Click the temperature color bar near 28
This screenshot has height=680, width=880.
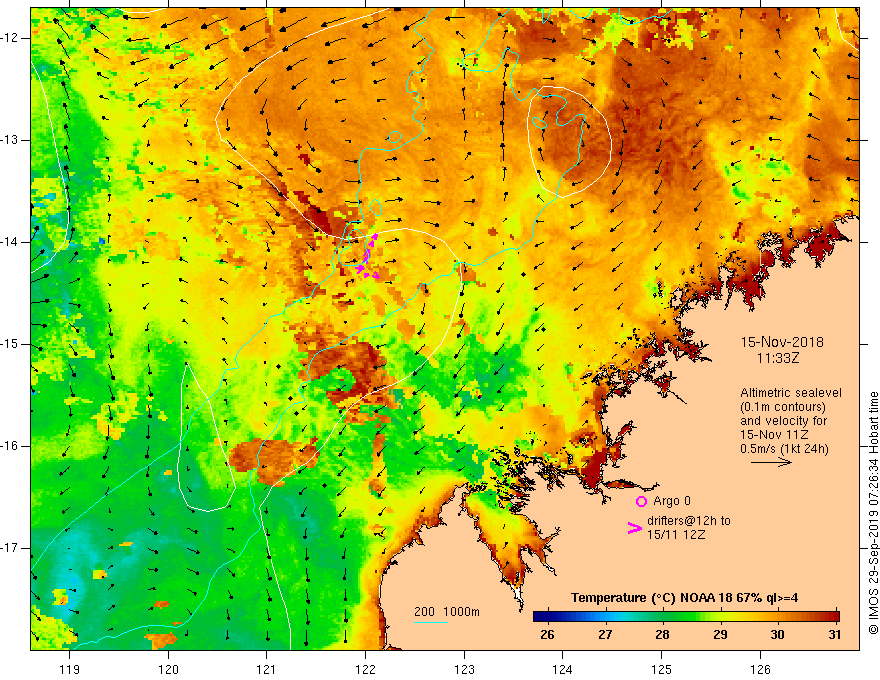click(x=662, y=617)
